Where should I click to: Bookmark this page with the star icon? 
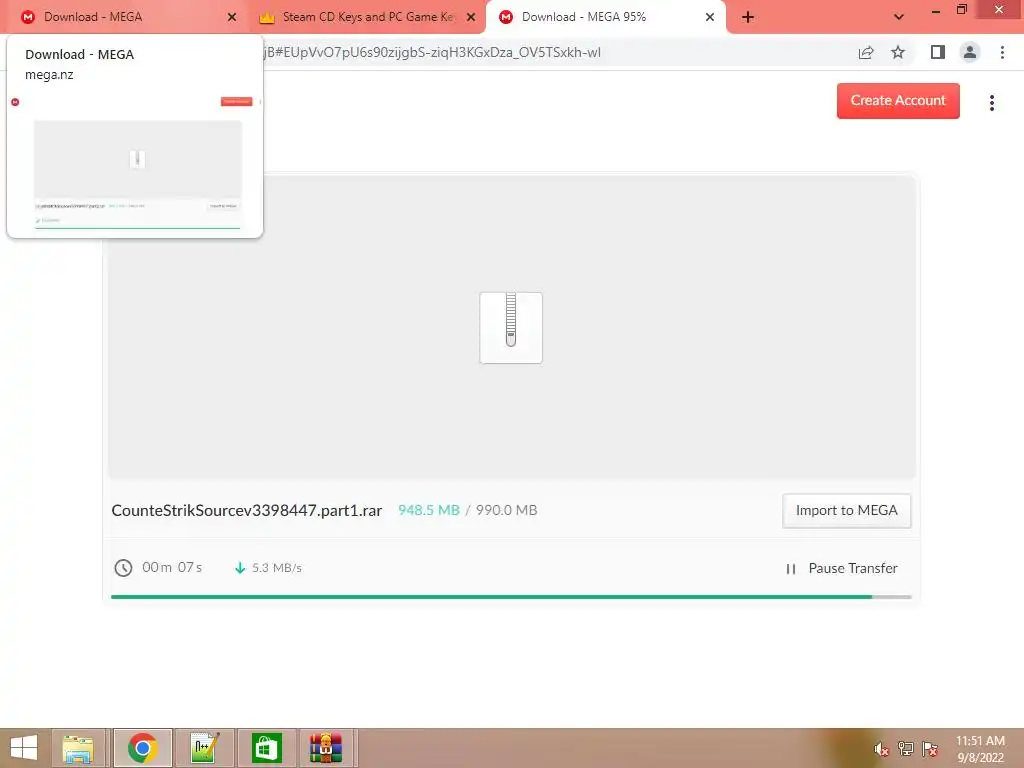pyautogui.click(x=899, y=52)
